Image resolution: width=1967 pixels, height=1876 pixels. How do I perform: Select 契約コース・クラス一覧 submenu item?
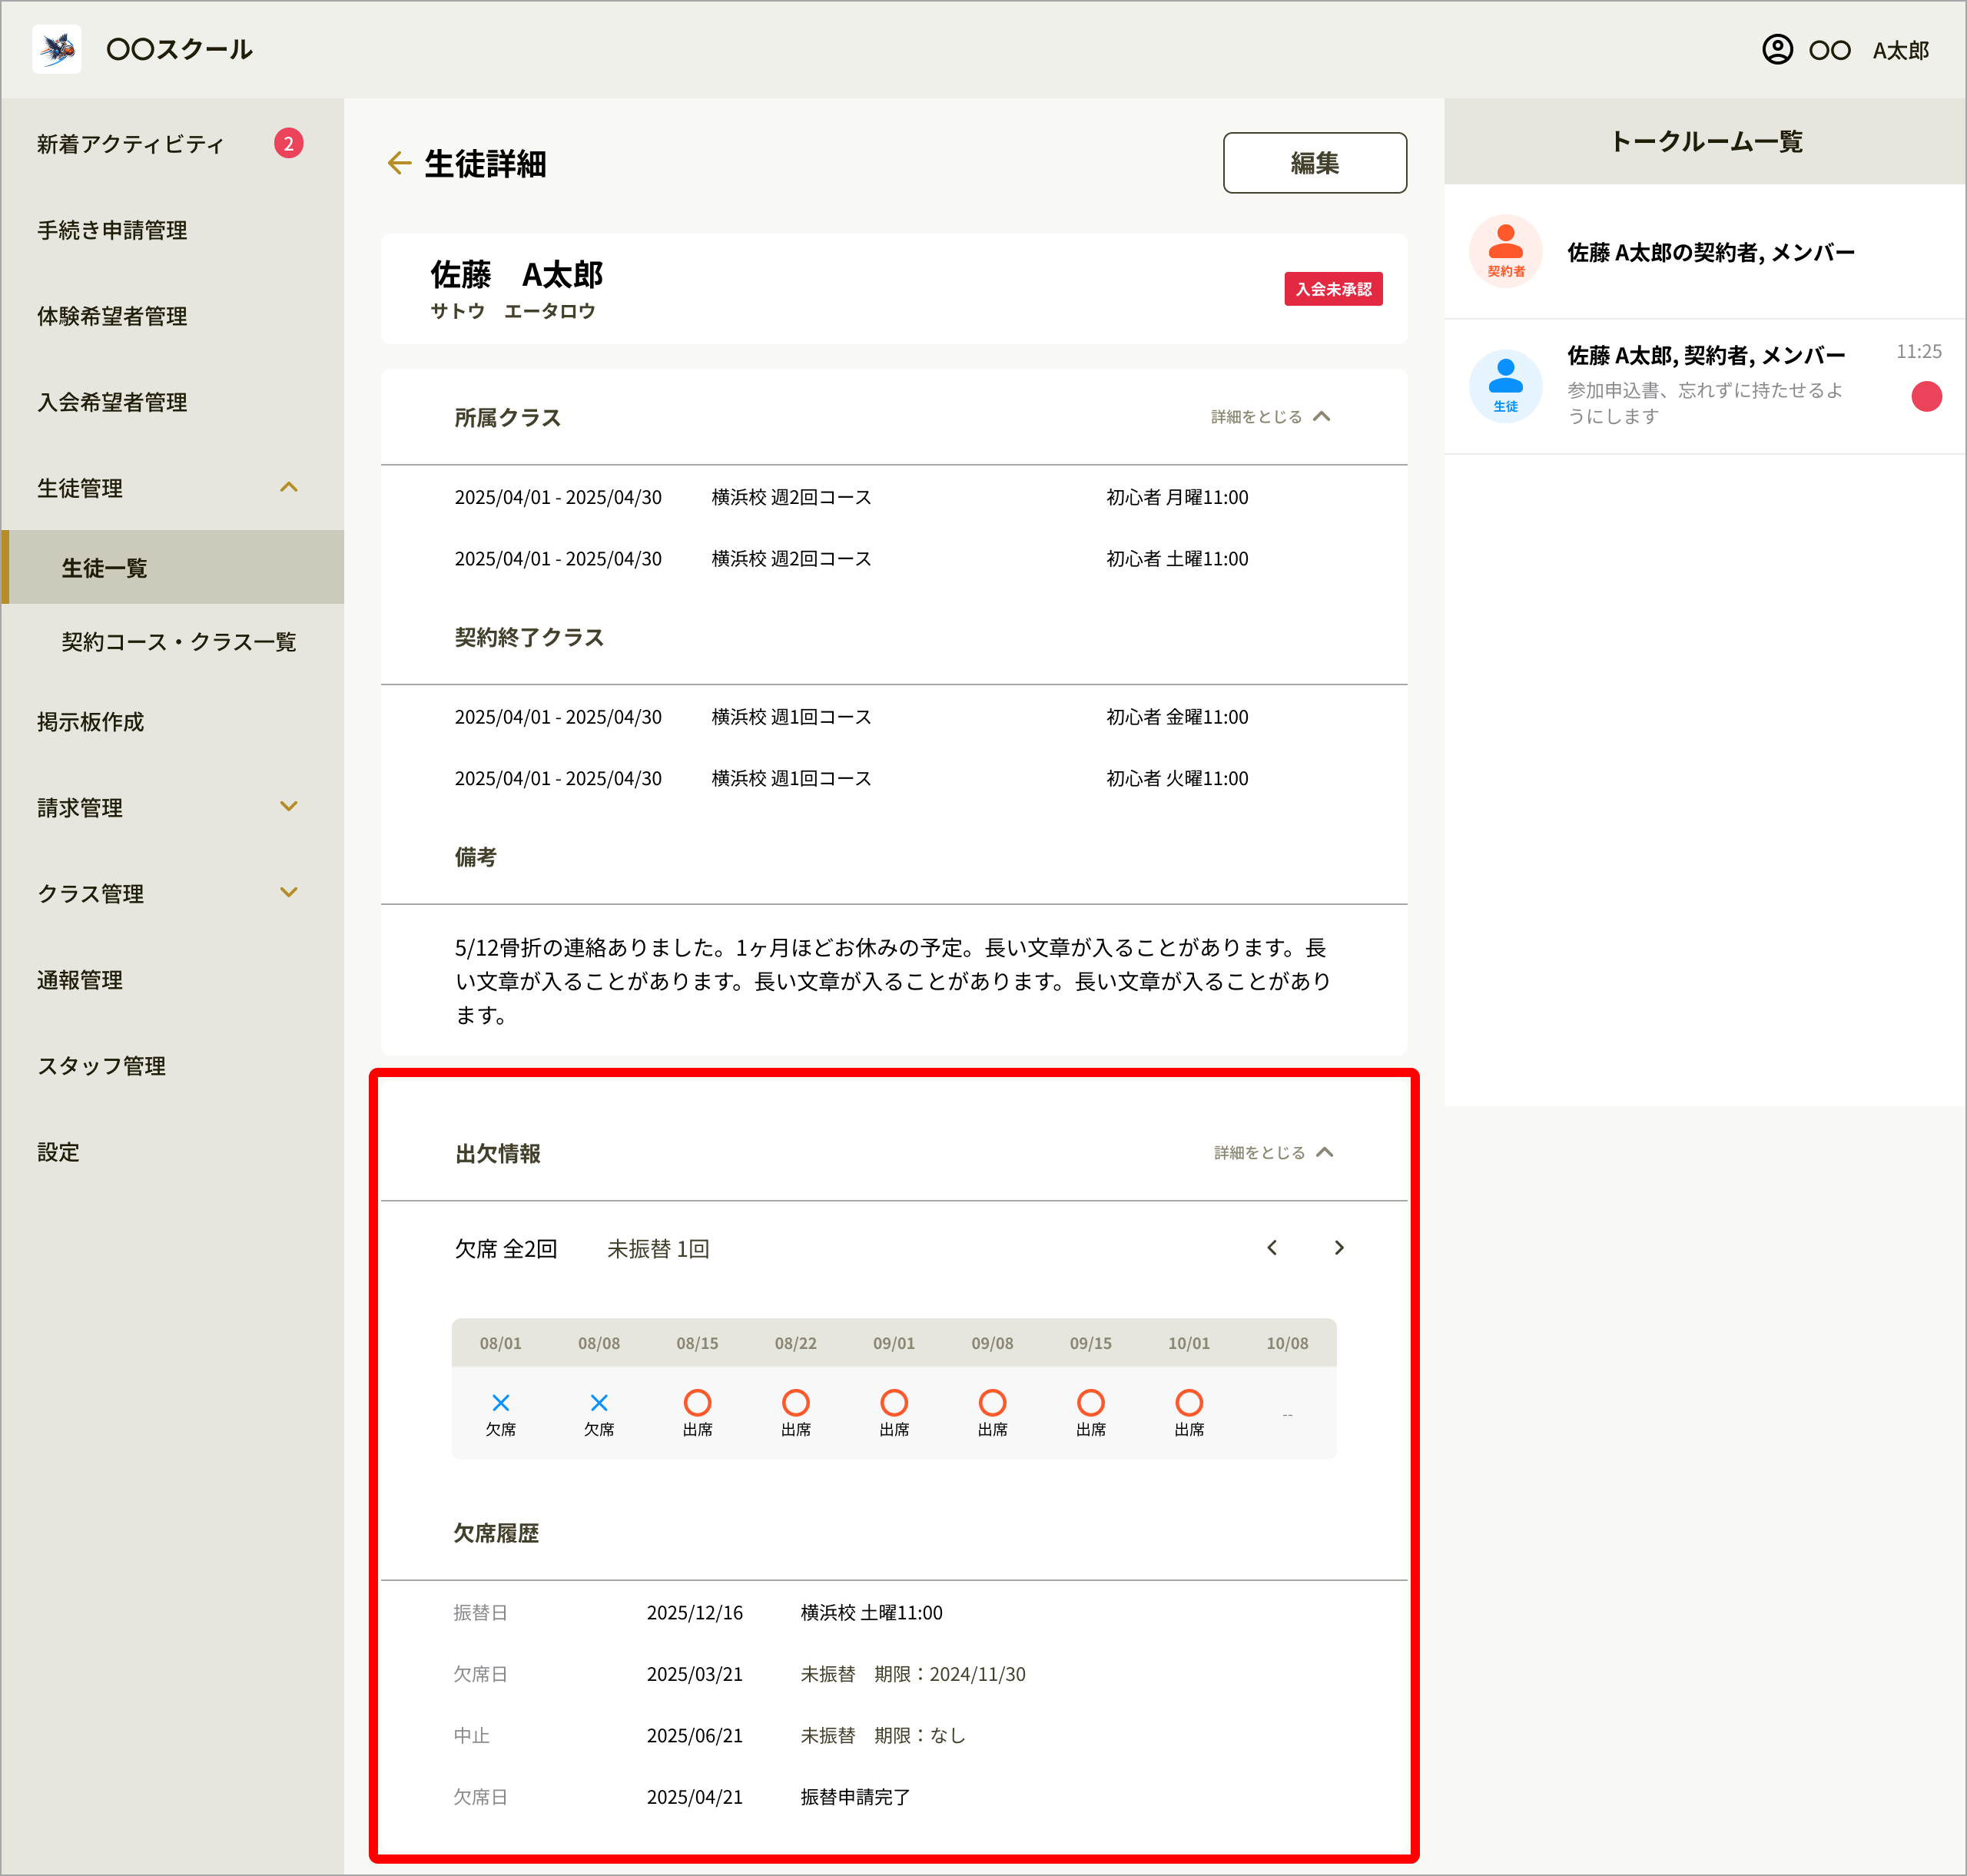tap(172, 642)
